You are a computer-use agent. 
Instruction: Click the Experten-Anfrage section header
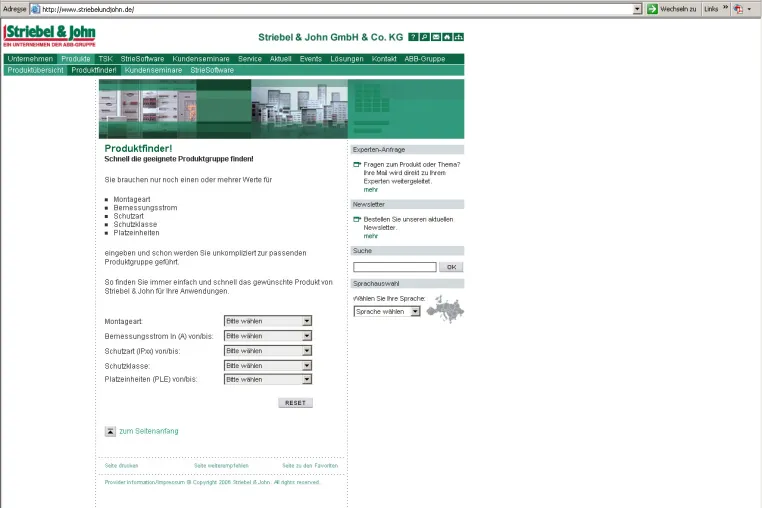pyautogui.click(x=407, y=150)
